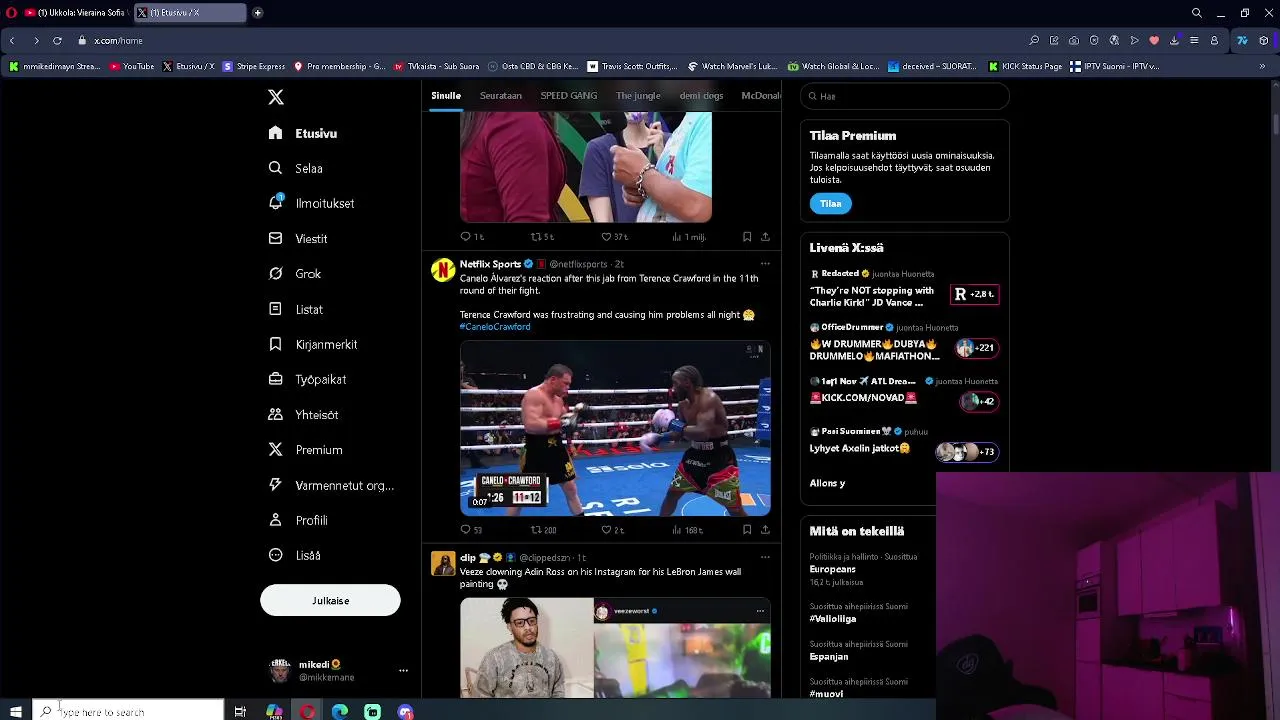Open Profiili profile page
This screenshot has height=720, width=1280.
[298, 520]
